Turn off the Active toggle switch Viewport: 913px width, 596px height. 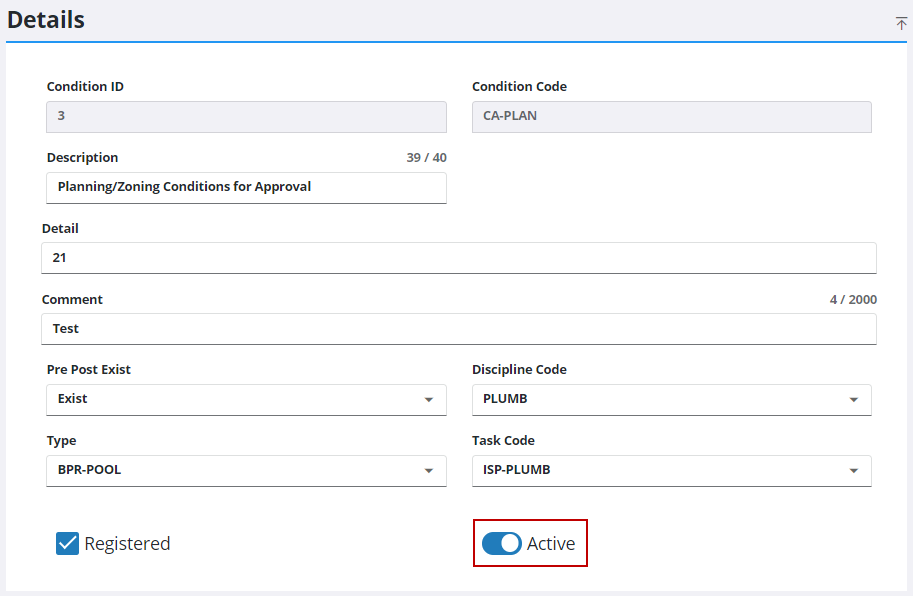(501, 543)
